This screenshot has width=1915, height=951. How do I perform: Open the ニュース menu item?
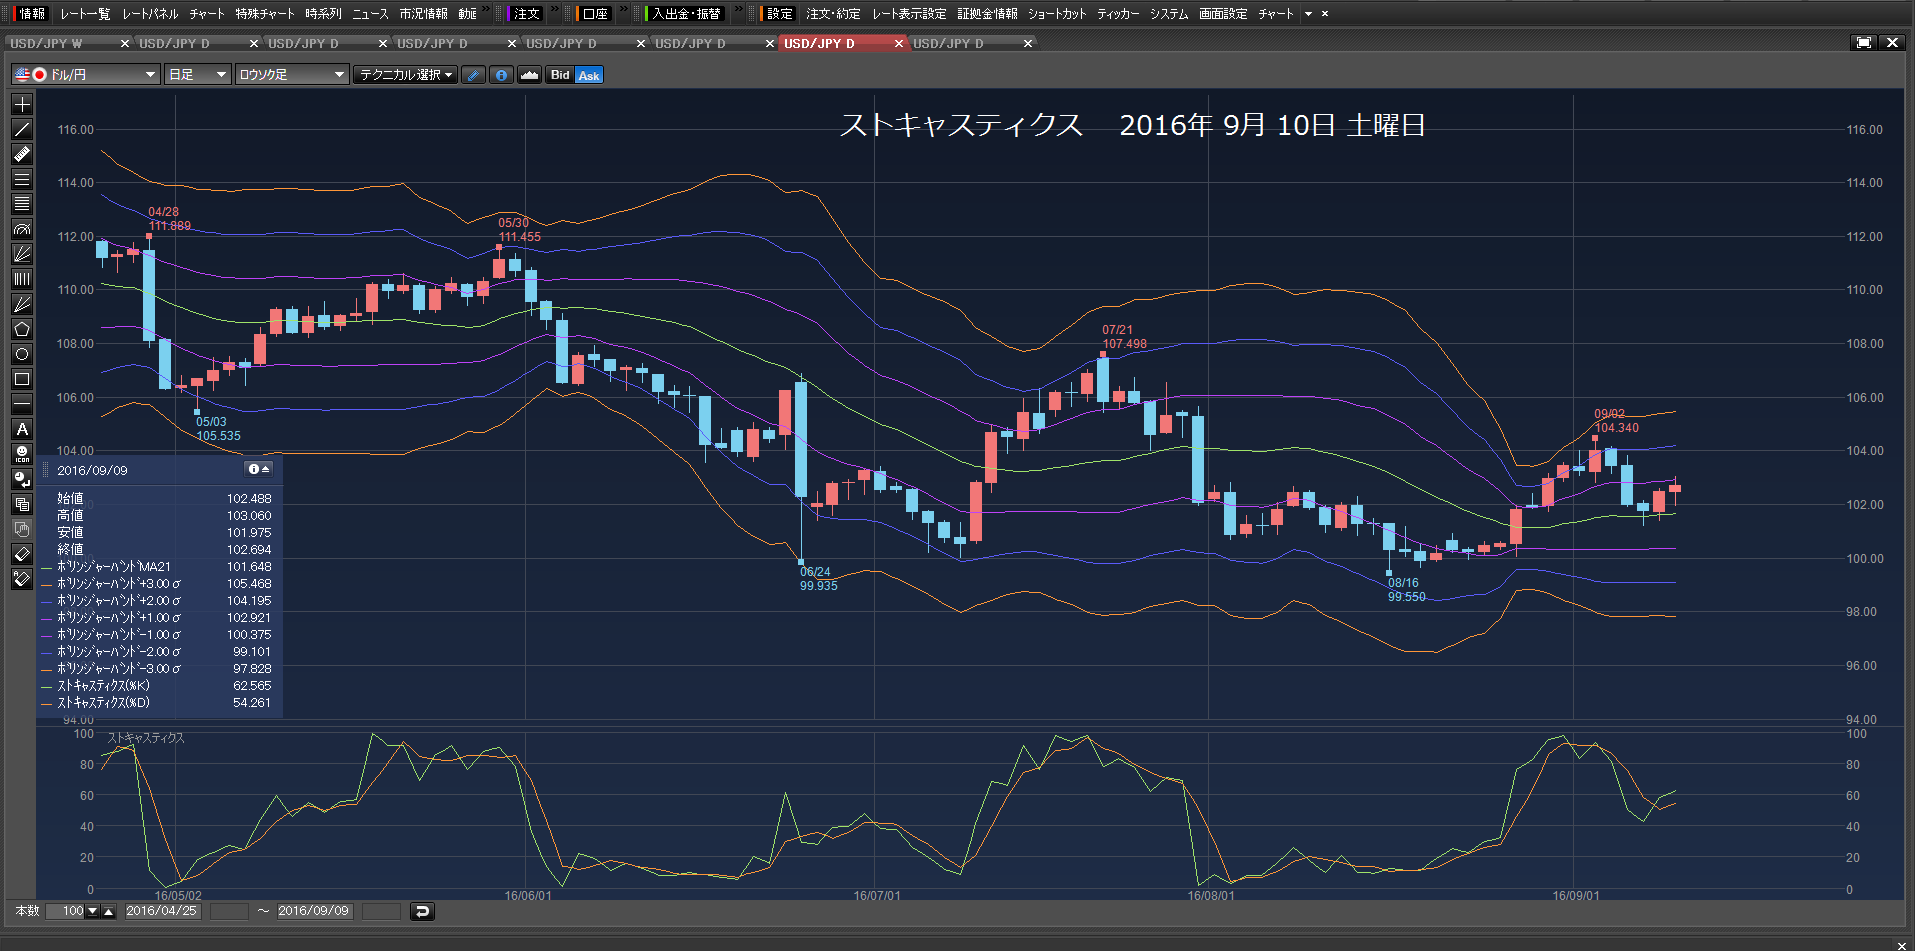370,14
